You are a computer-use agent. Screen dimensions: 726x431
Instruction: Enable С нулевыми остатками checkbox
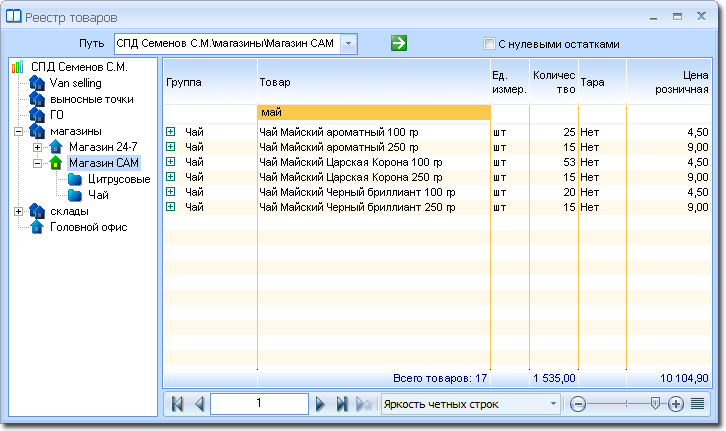coord(489,44)
